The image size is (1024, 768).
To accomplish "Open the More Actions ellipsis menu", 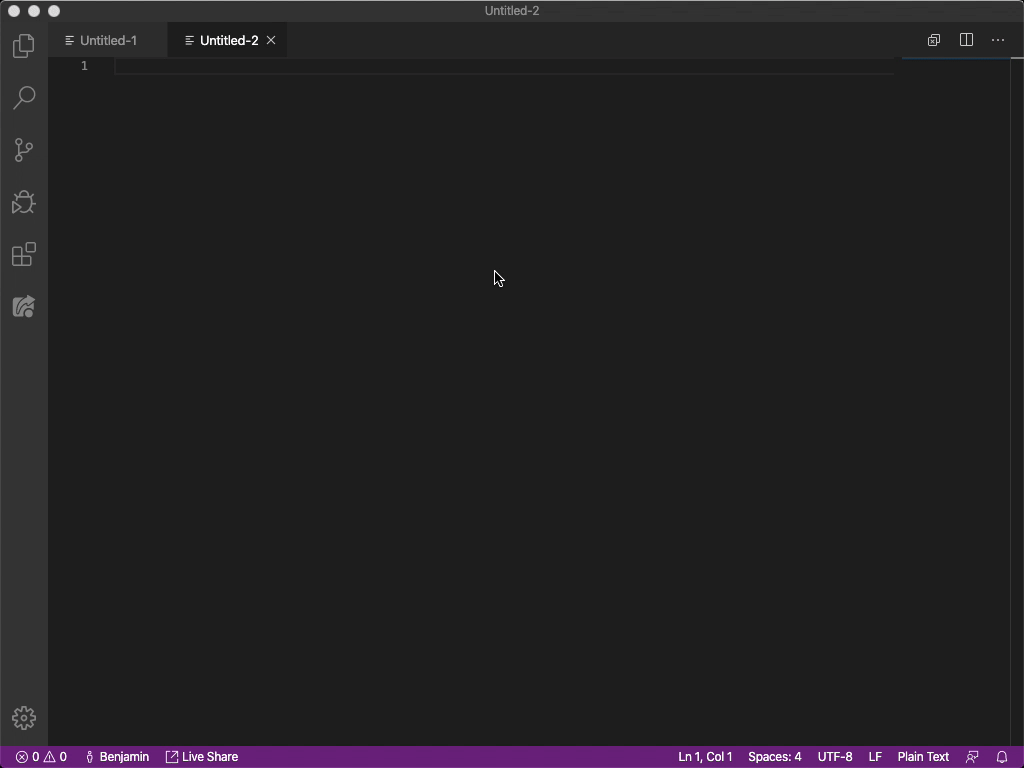I will pyautogui.click(x=997, y=40).
